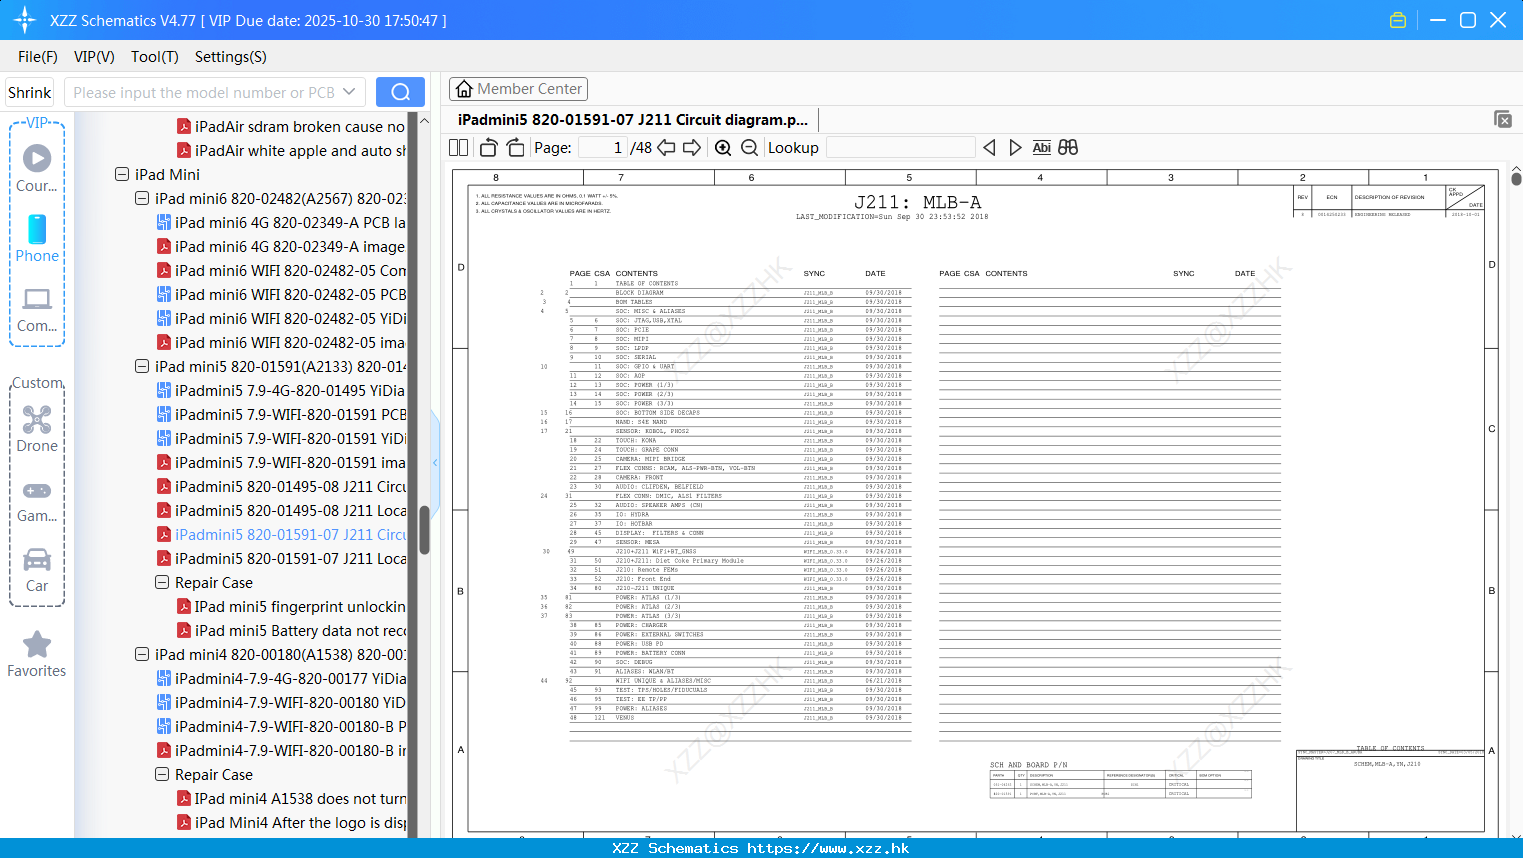Find previous lookup match triangle
Viewport: 1523px width, 858px height.
[x=989, y=147]
